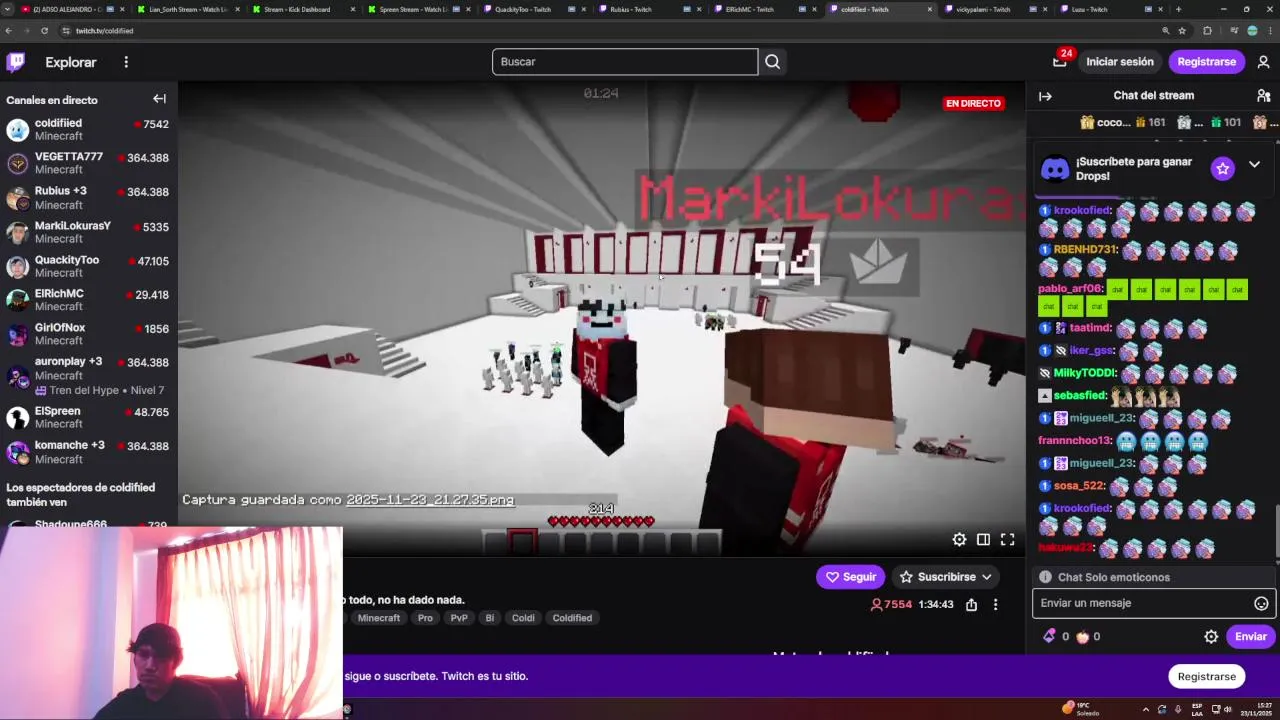This screenshot has height=720, width=1280.
Task: Expand the Suscríbete para ganar Drops banner
Action: [x=1254, y=165]
